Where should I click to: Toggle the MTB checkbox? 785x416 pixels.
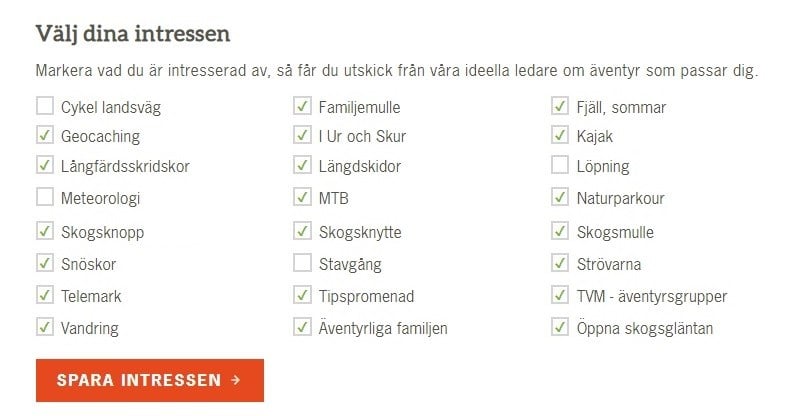(302, 197)
